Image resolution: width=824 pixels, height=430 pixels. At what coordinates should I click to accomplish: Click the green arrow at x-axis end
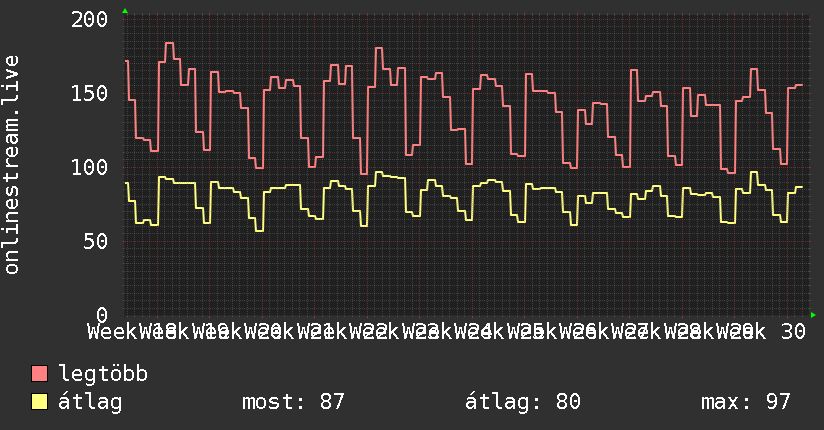[x=813, y=315]
